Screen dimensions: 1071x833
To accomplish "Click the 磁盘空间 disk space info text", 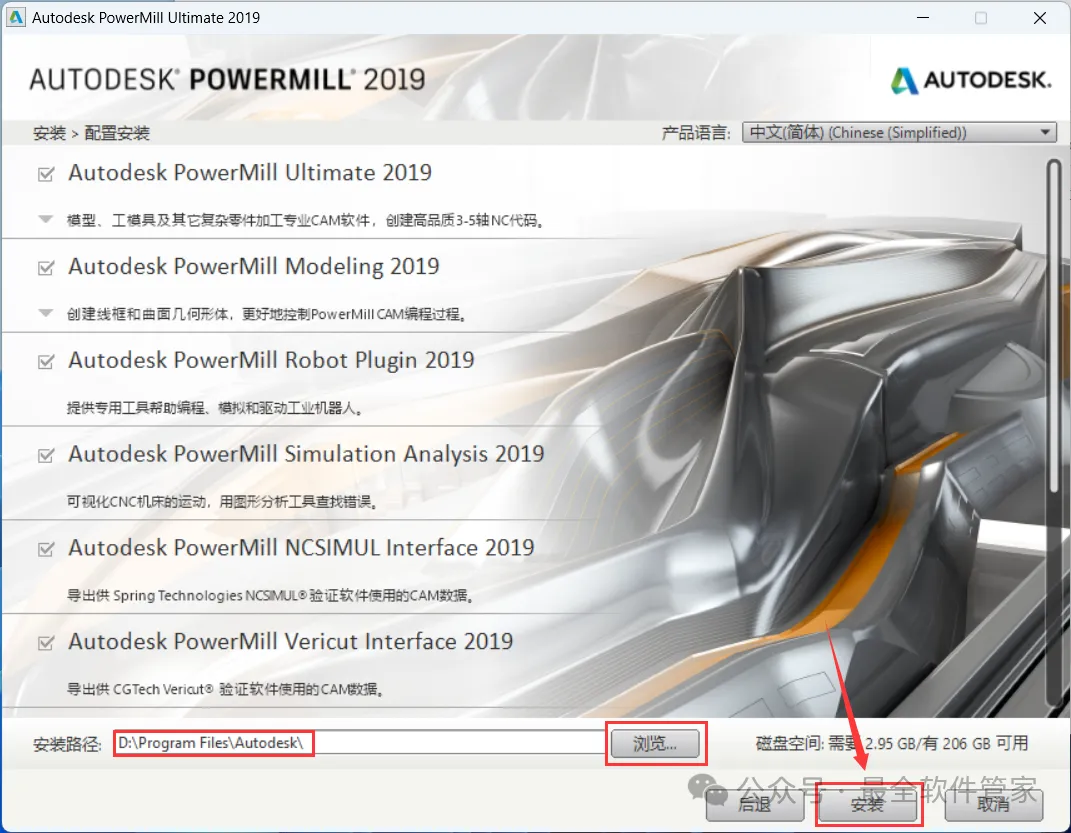I will [892, 743].
